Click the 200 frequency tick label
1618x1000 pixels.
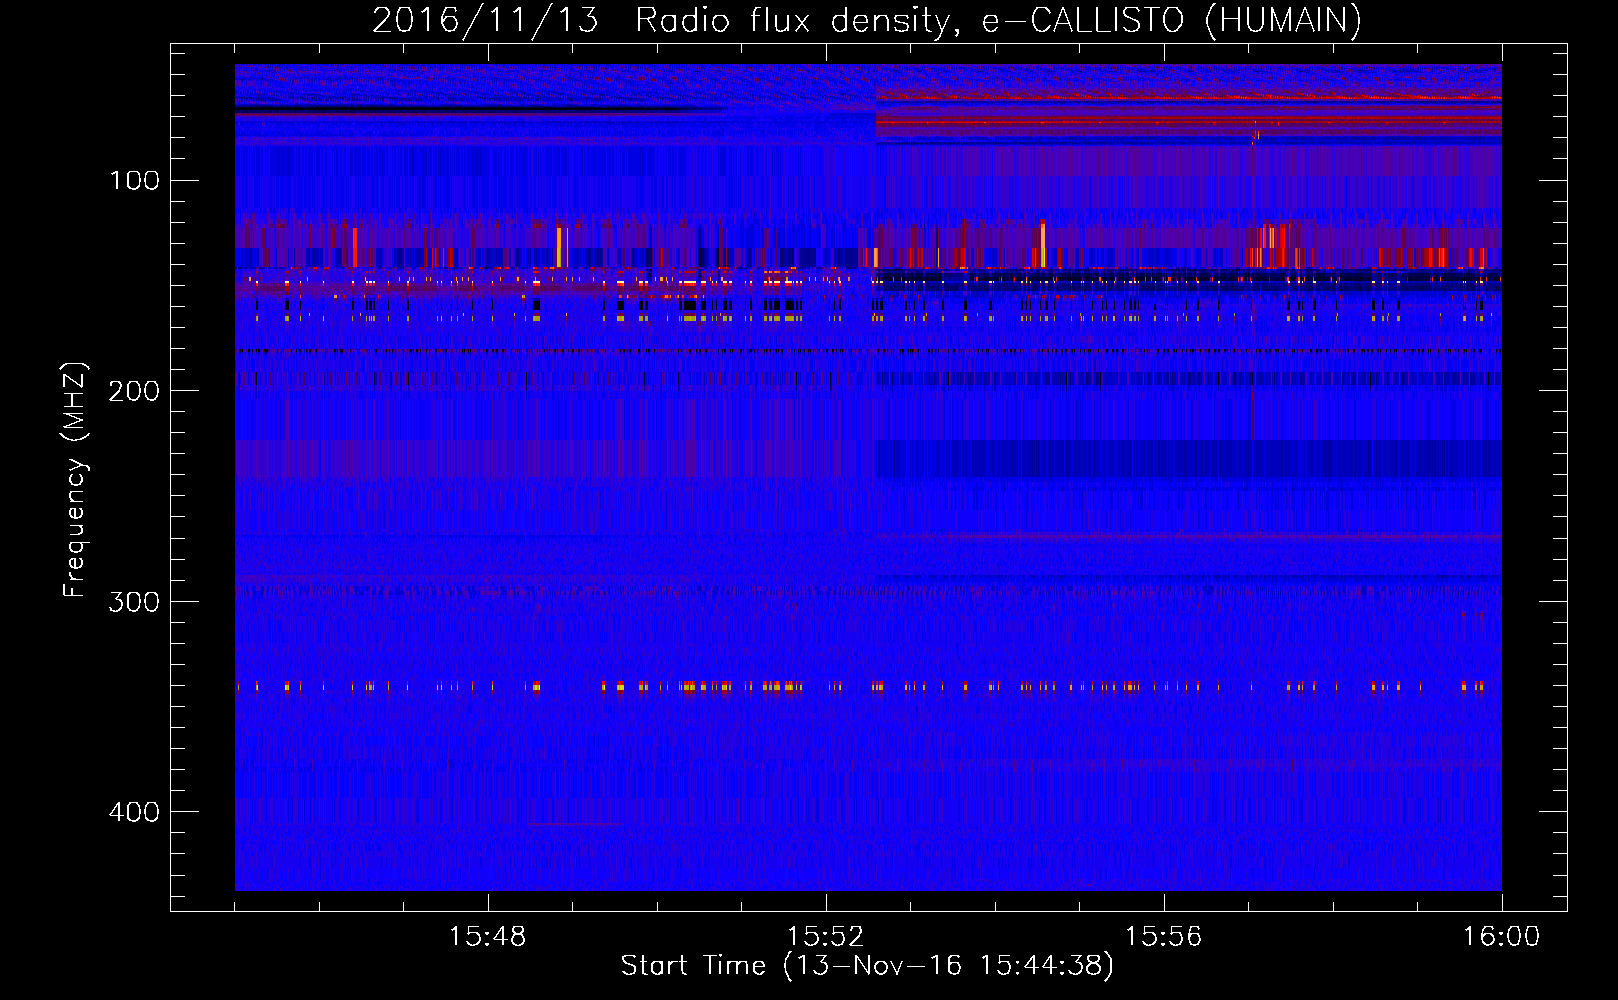coord(135,390)
